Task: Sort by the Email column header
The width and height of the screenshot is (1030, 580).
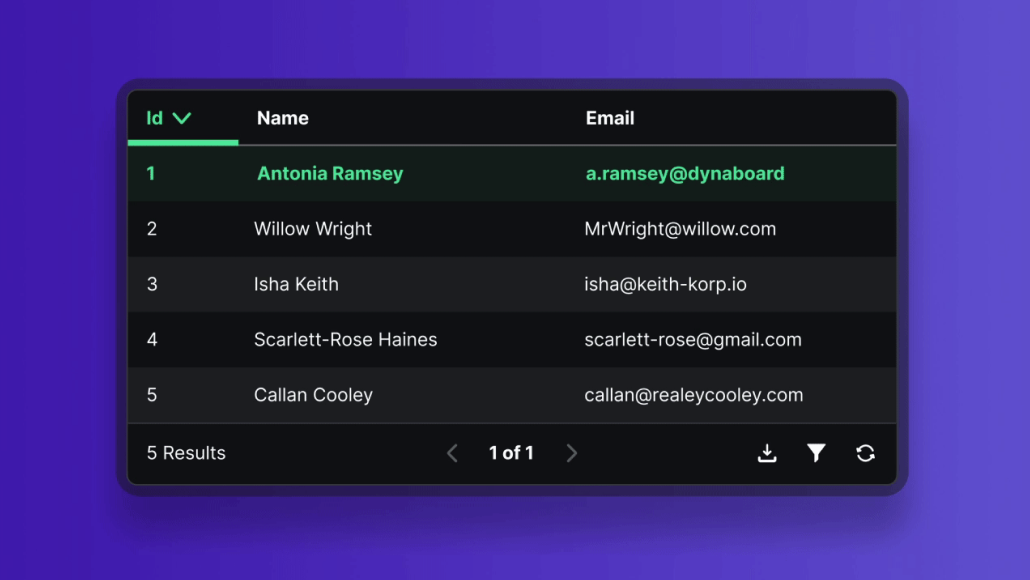Action: tap(610, 118)
